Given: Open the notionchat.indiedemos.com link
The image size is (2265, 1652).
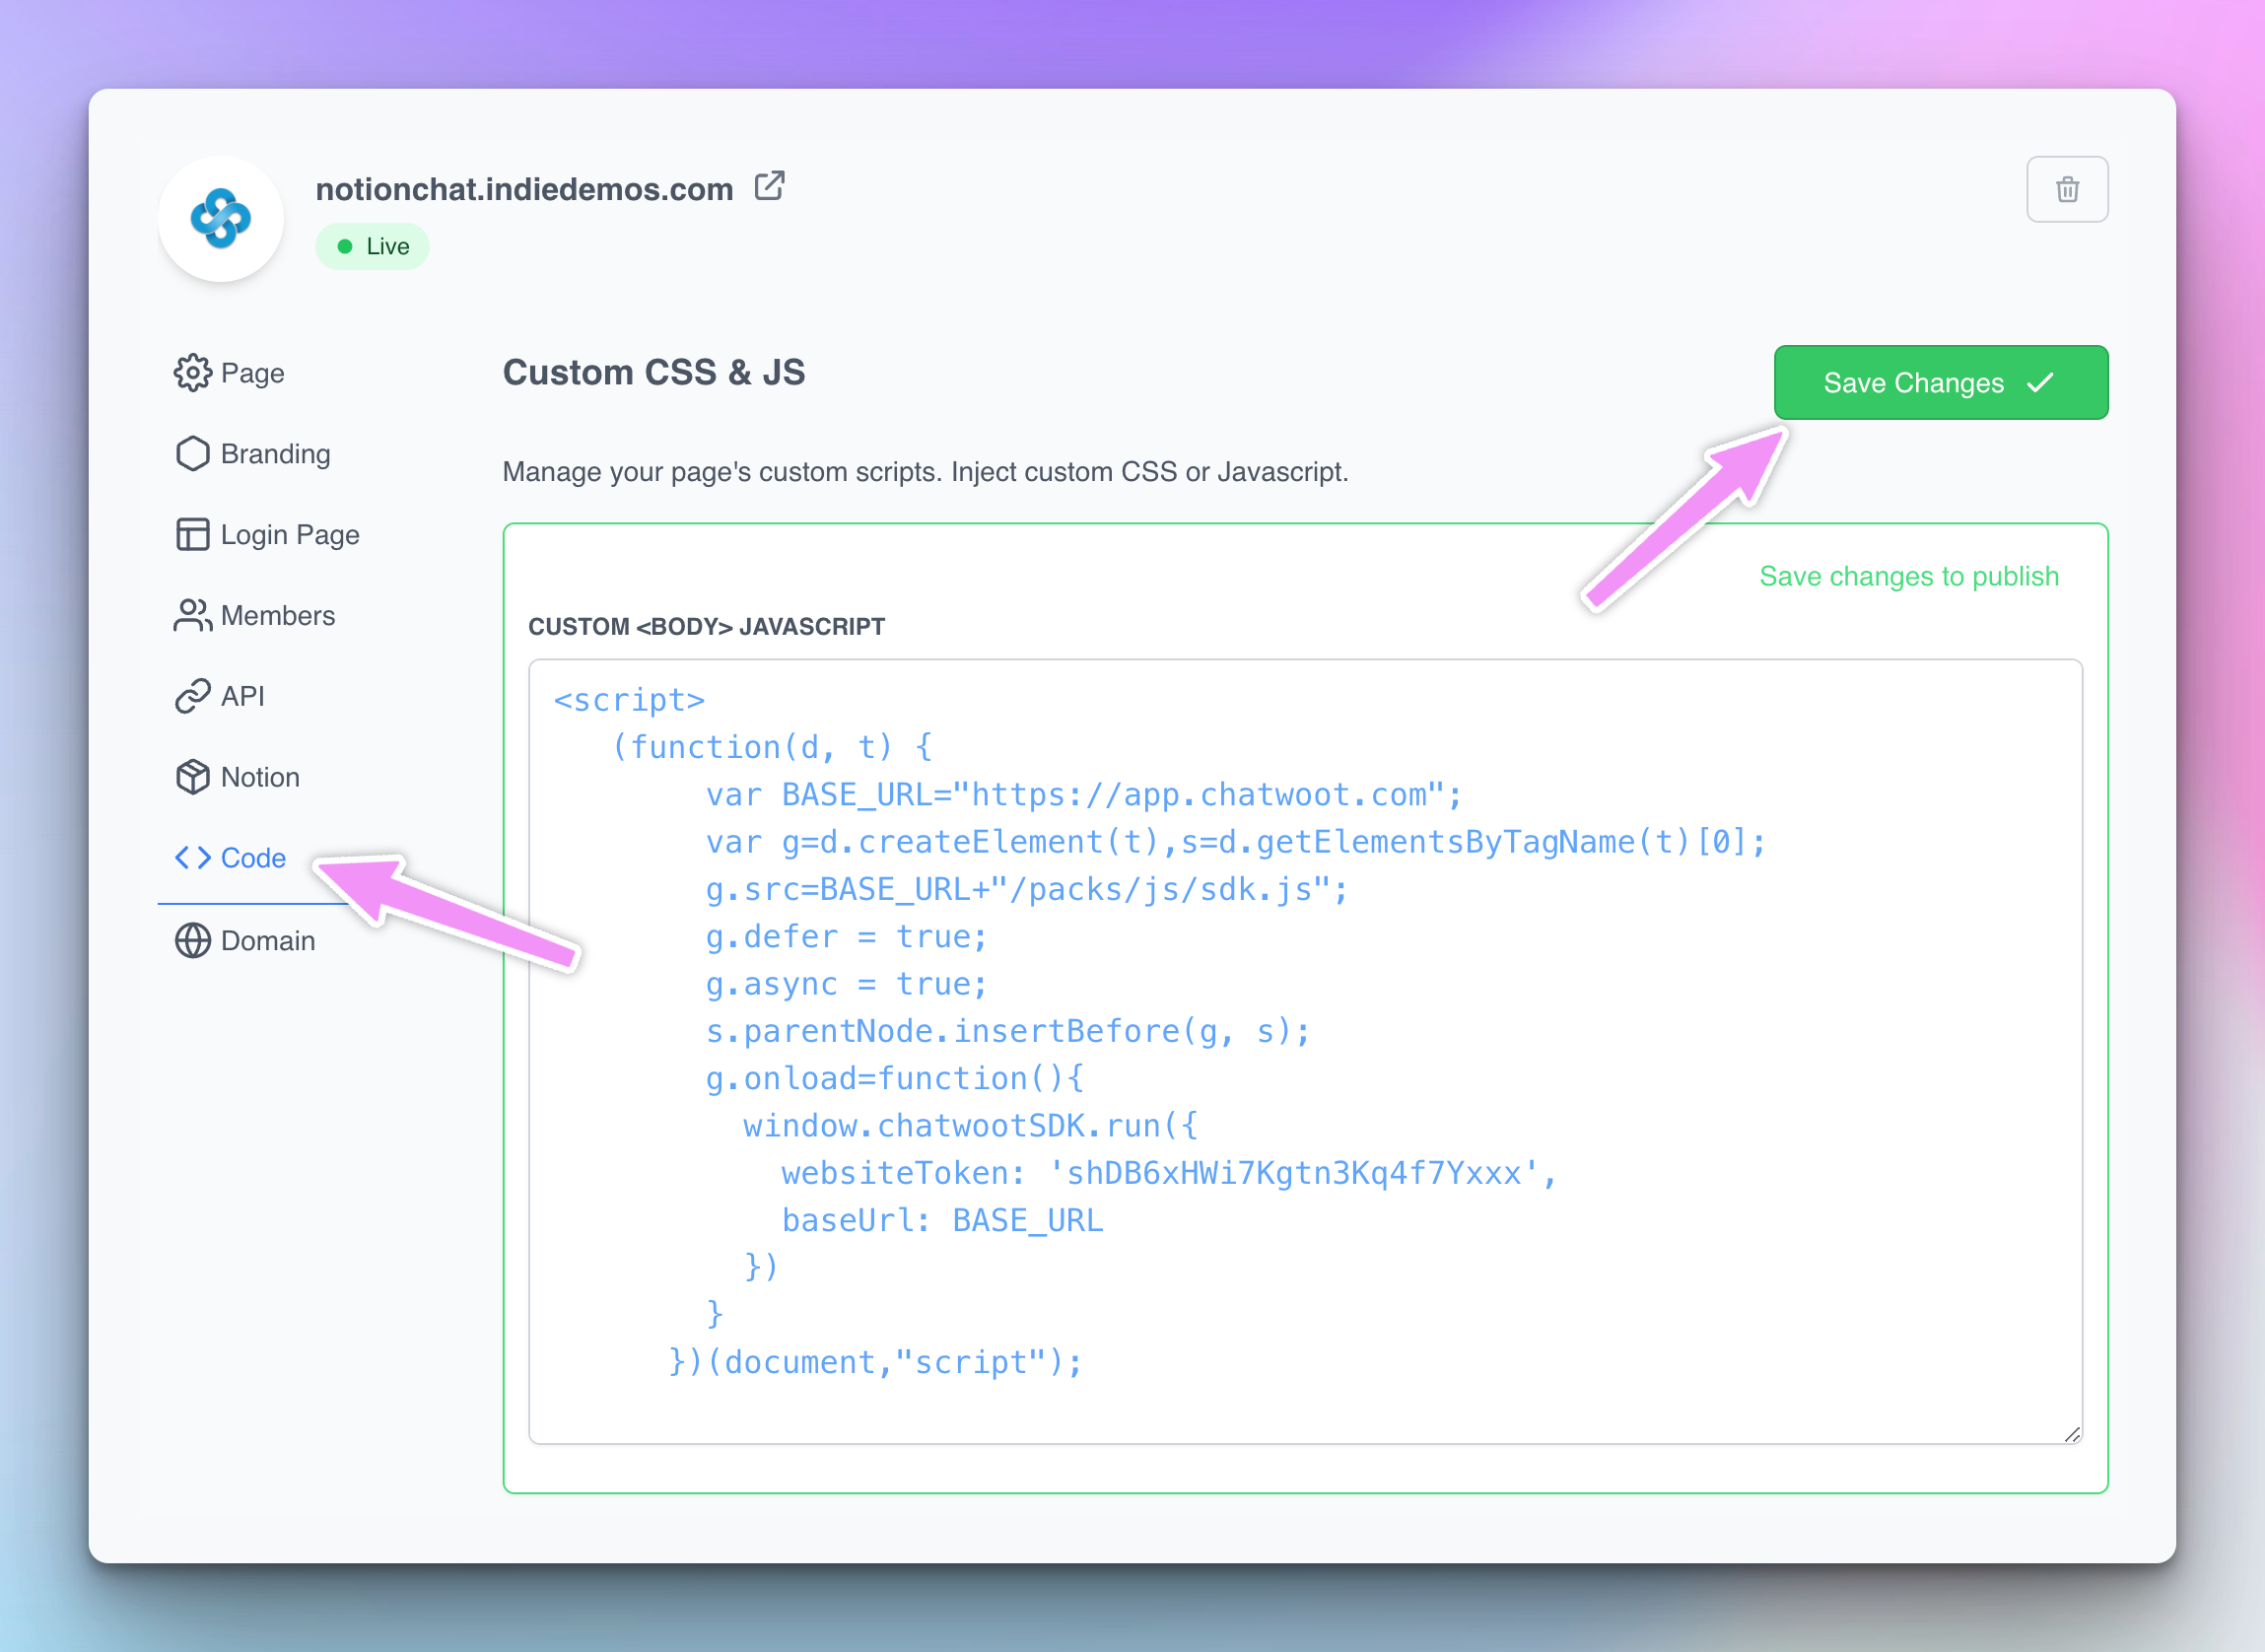Looking at the screenshot, I should [x=524, y=189].
